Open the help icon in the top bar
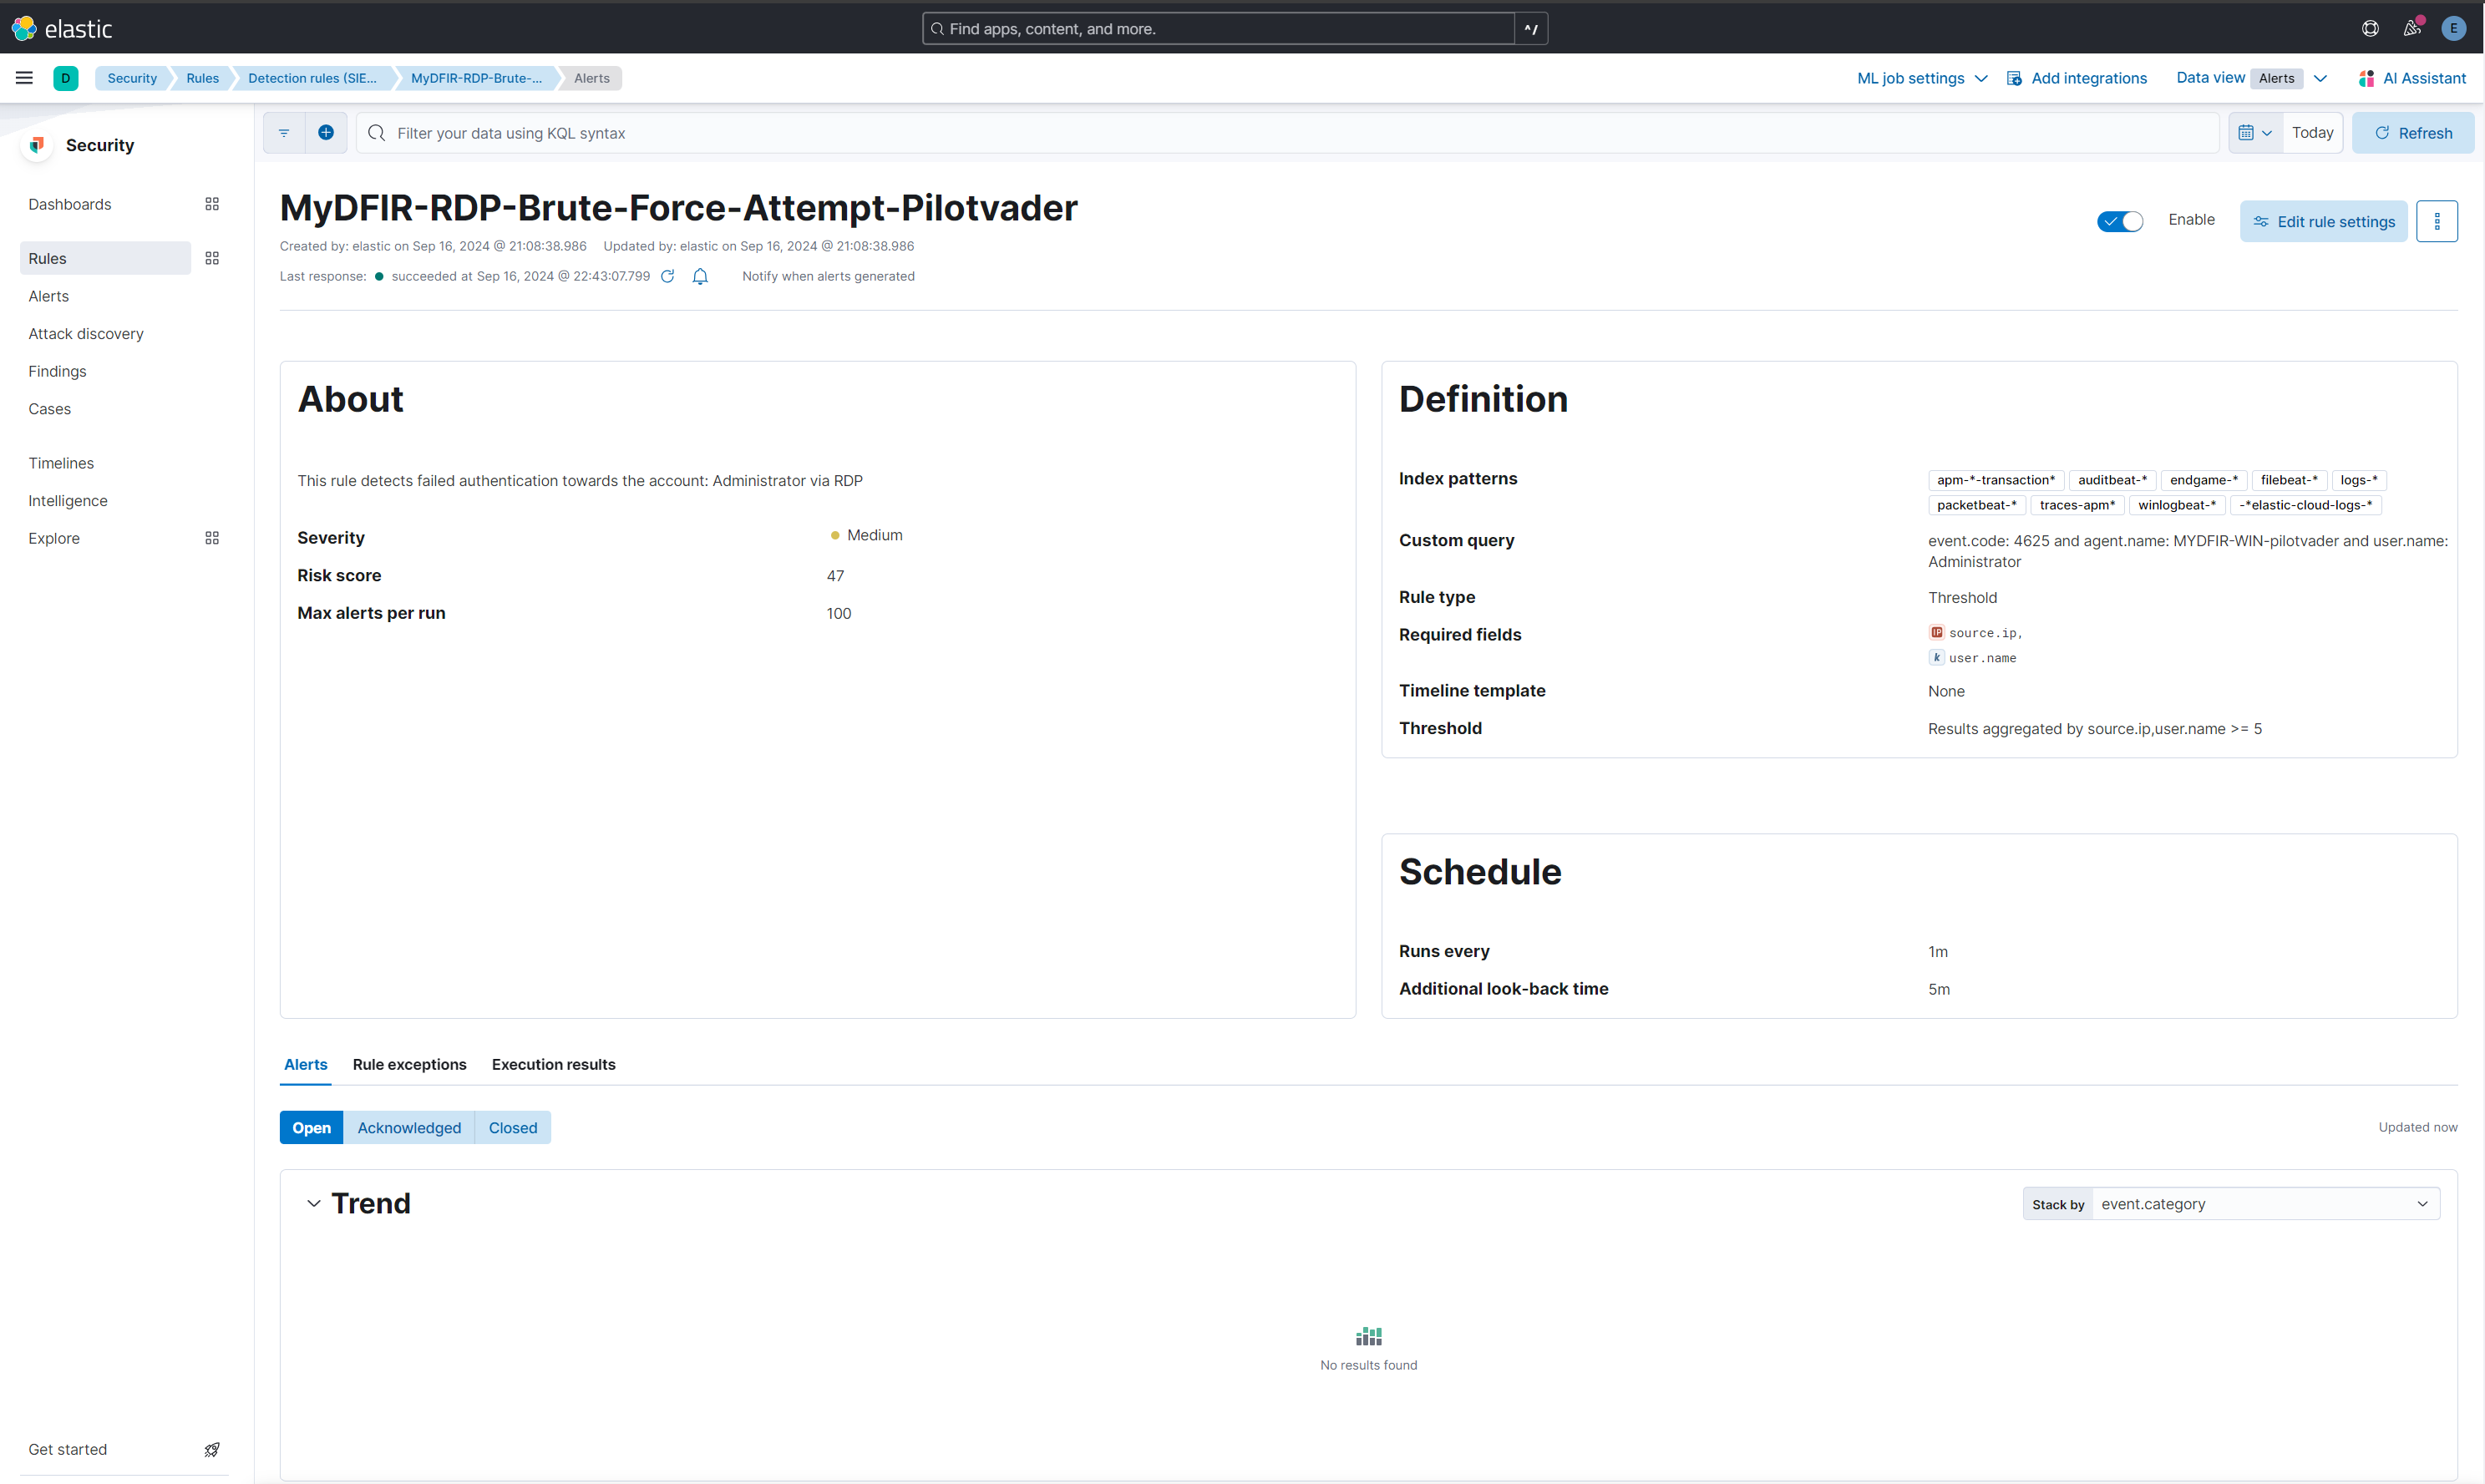The image size is (2485, 1484). pos(2369,28)
